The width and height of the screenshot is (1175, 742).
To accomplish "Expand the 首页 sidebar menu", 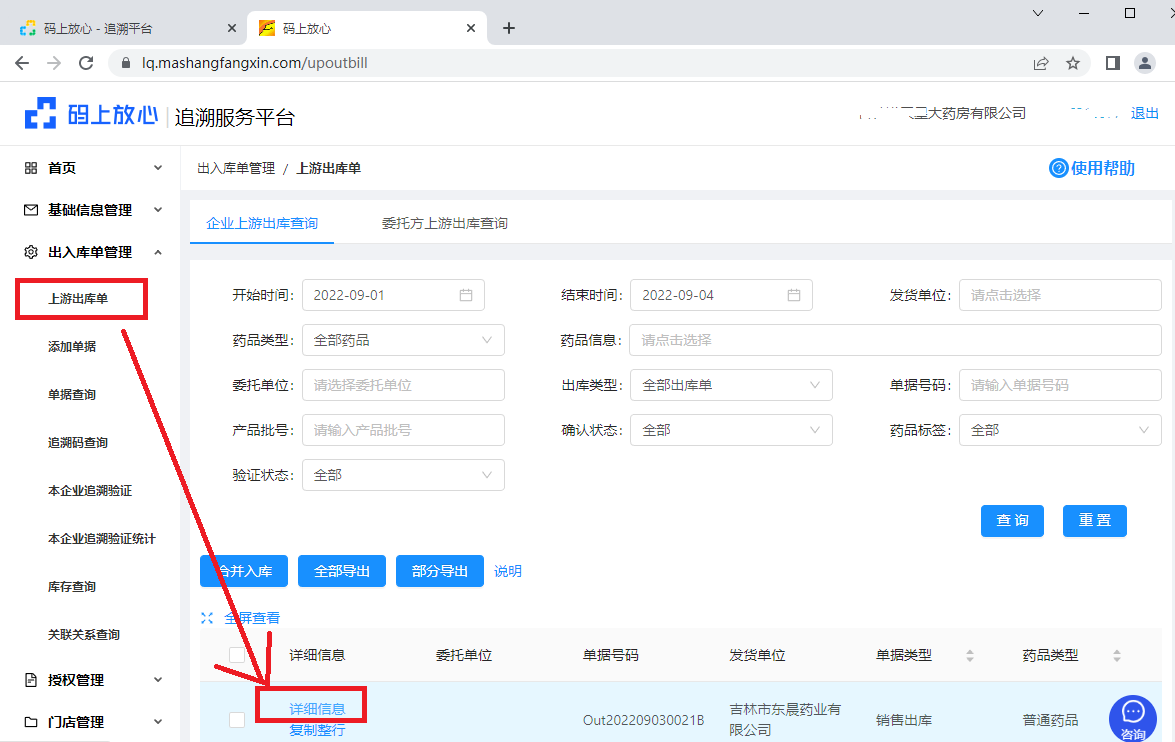I will point(158,168).
